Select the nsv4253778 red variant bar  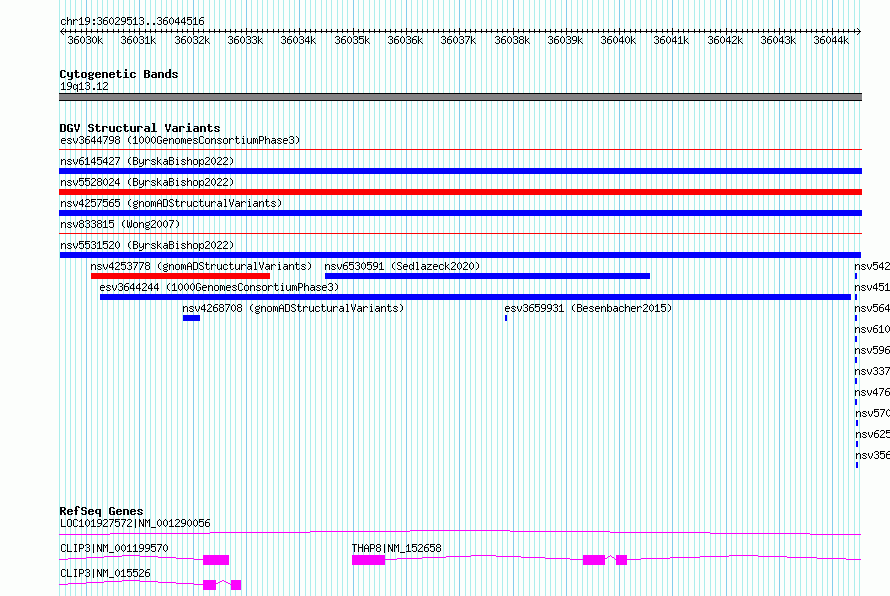tap(180, 276)
